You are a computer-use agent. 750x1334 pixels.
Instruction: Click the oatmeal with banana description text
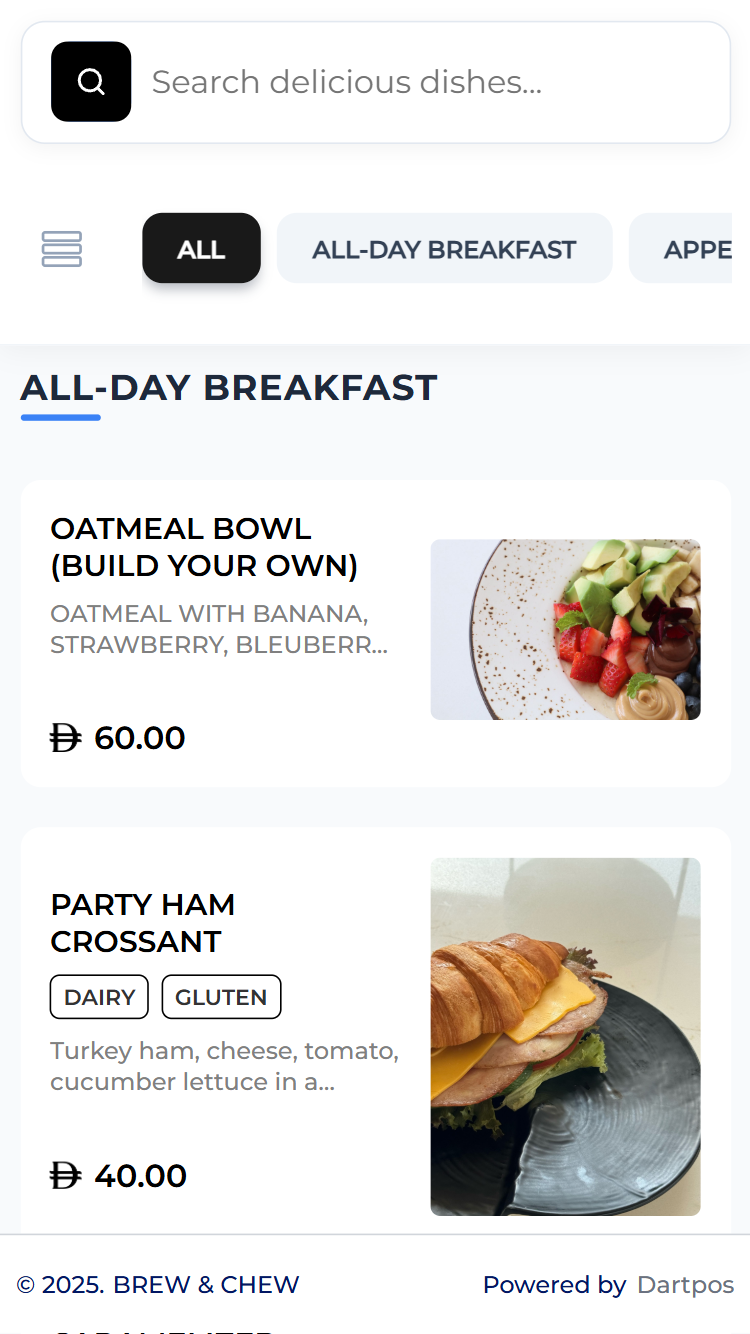(x=219, y=629)
